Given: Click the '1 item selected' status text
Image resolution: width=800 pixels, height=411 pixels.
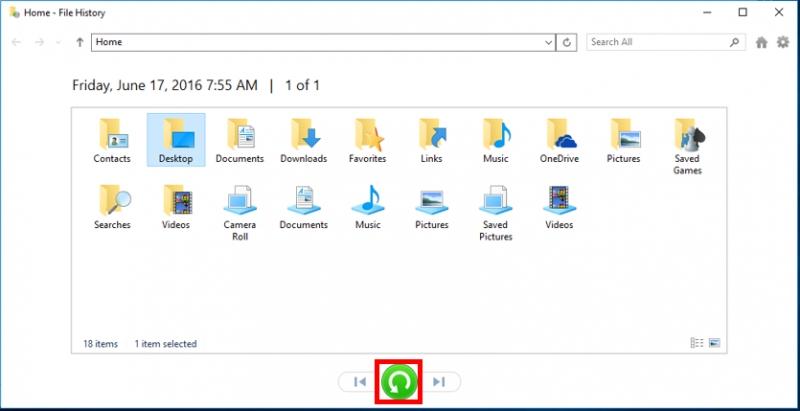Looking at the screenshot, I should tap(166, 344).
